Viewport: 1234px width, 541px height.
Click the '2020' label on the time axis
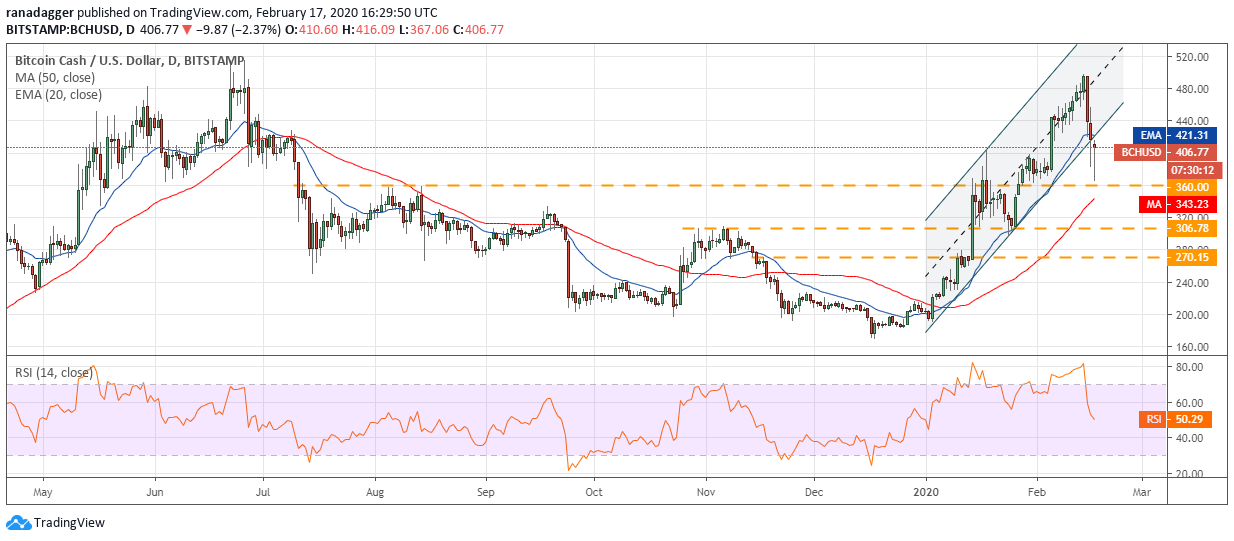tap(927, 493)
